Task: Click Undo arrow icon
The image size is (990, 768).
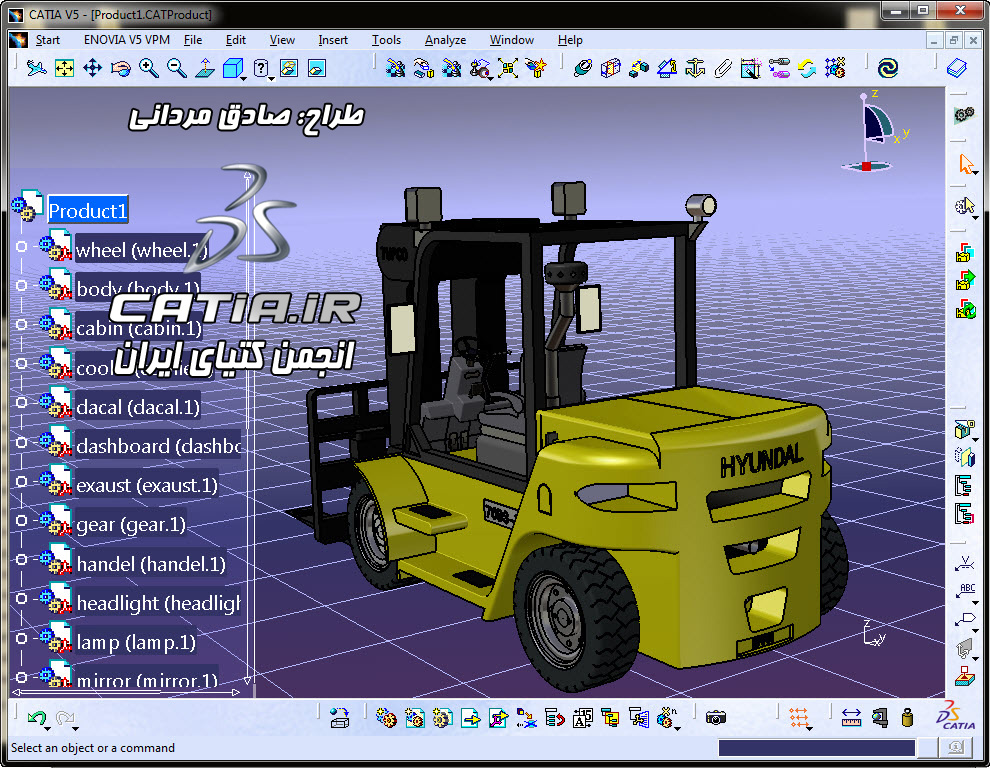Action: 37,717
